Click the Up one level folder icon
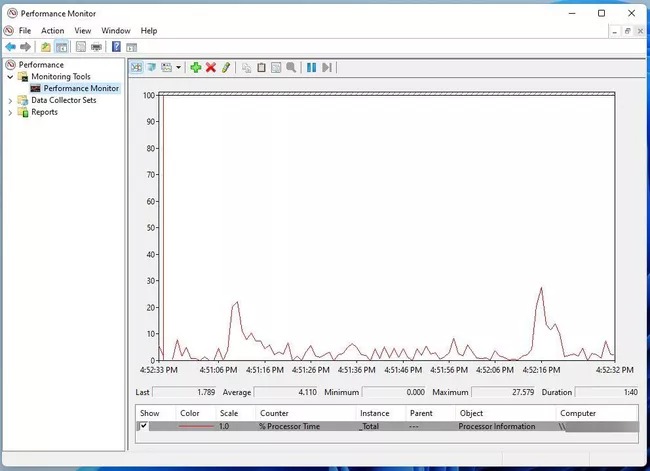The height and width of the screenshot is (471, 650). tap(46, 47)
